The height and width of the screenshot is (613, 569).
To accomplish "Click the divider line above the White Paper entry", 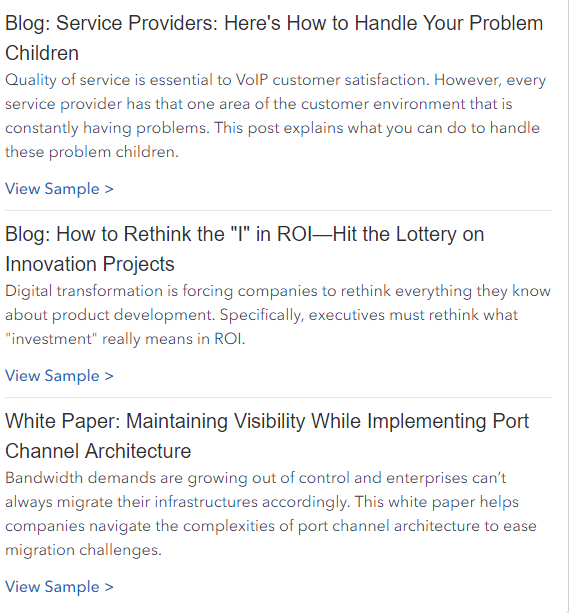I will tap(278, 398).
